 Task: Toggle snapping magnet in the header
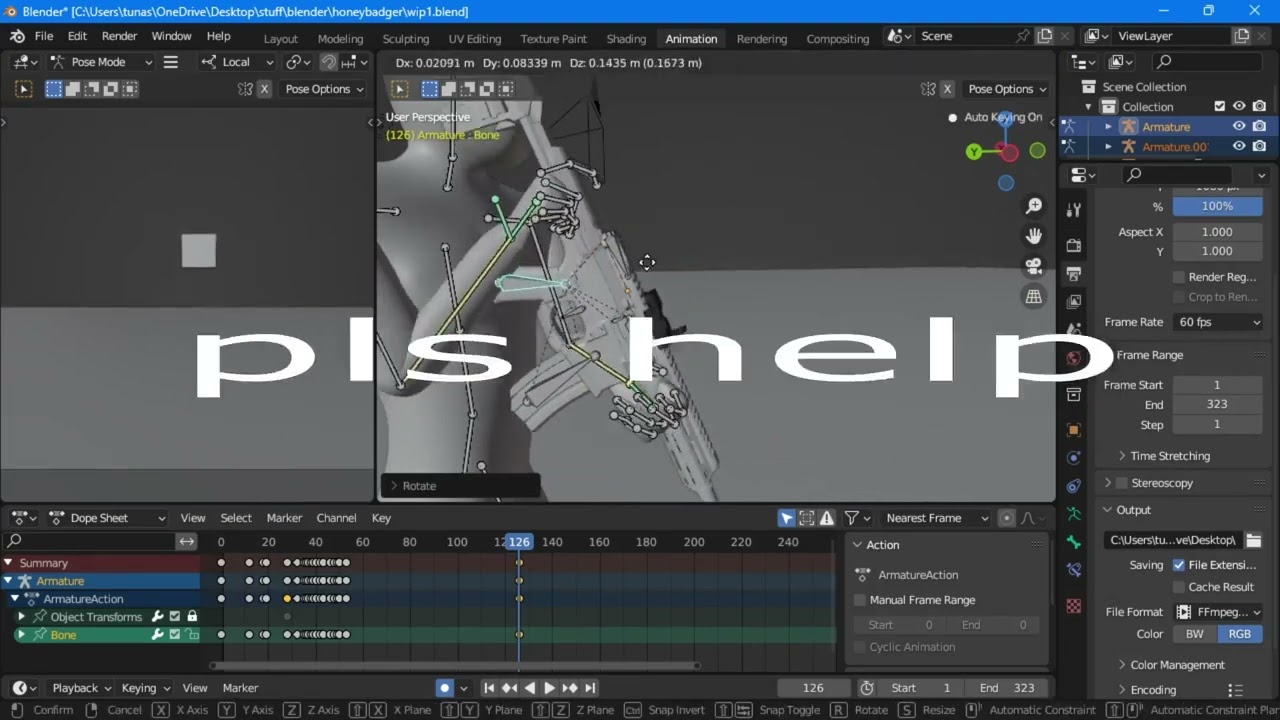(328, 62)
